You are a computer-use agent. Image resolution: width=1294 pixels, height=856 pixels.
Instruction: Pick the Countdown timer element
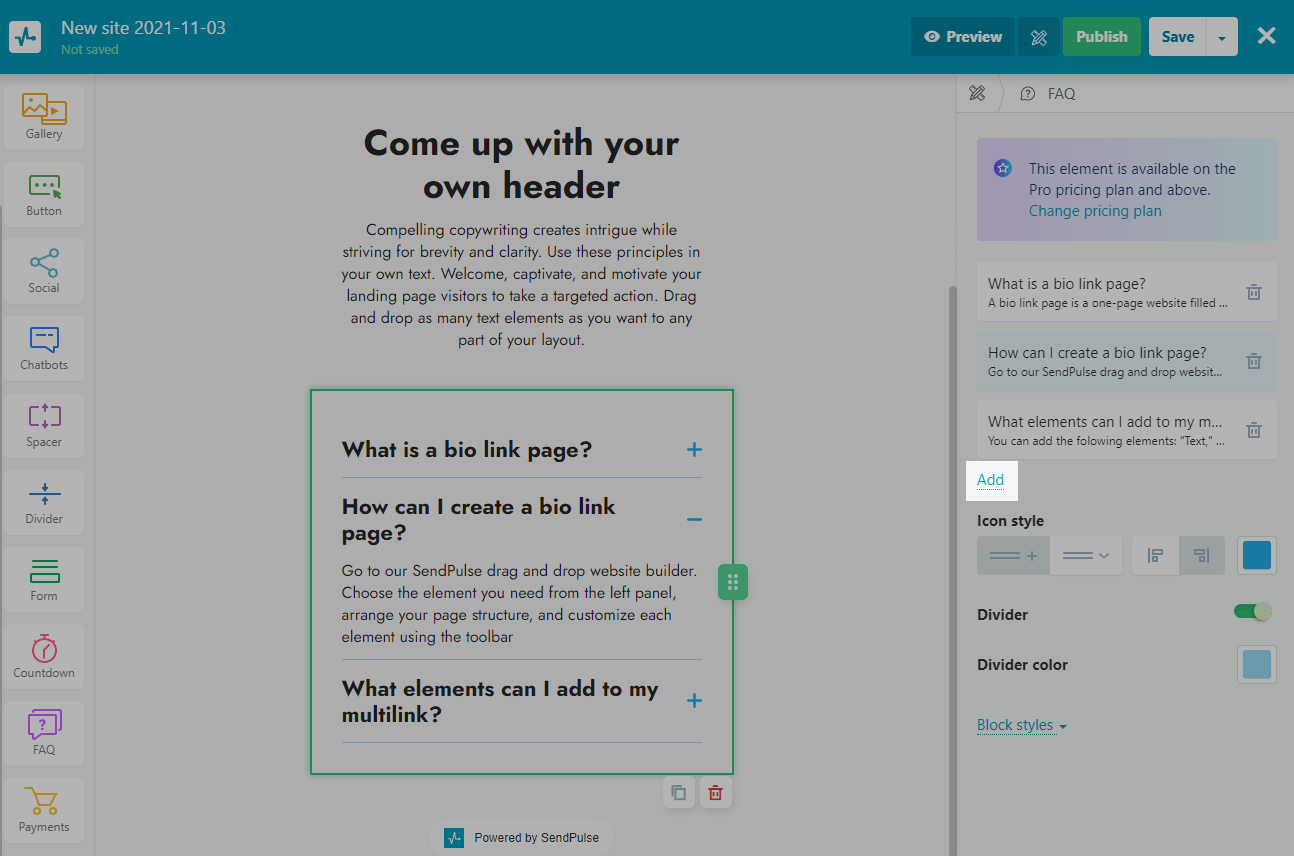tap(44, 655)
